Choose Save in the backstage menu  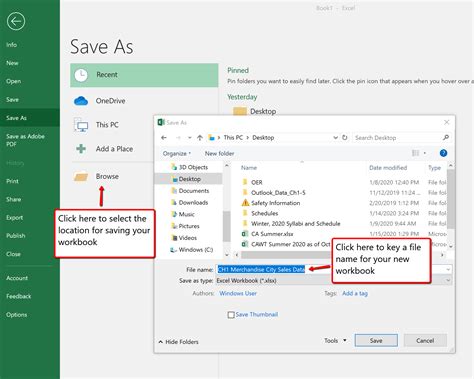[x=12, y=100]
